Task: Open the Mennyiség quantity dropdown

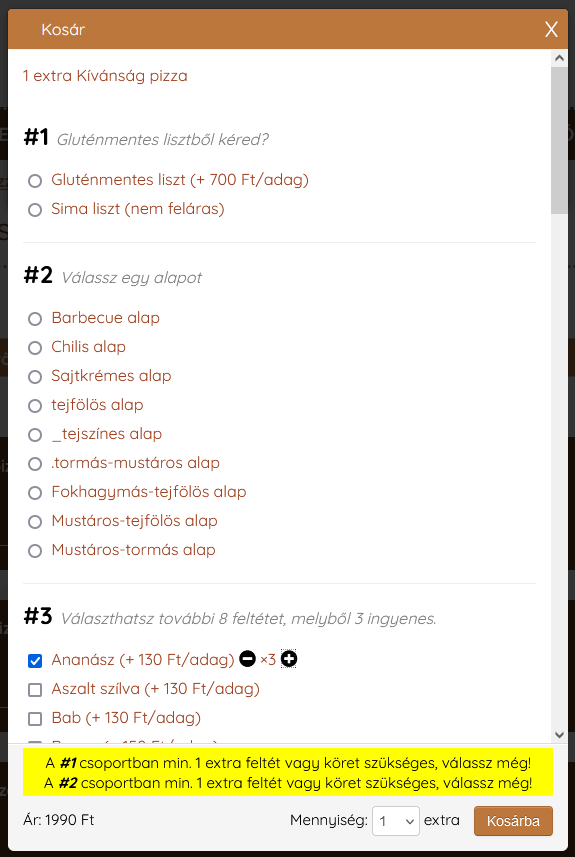Action: coord(396,821)
